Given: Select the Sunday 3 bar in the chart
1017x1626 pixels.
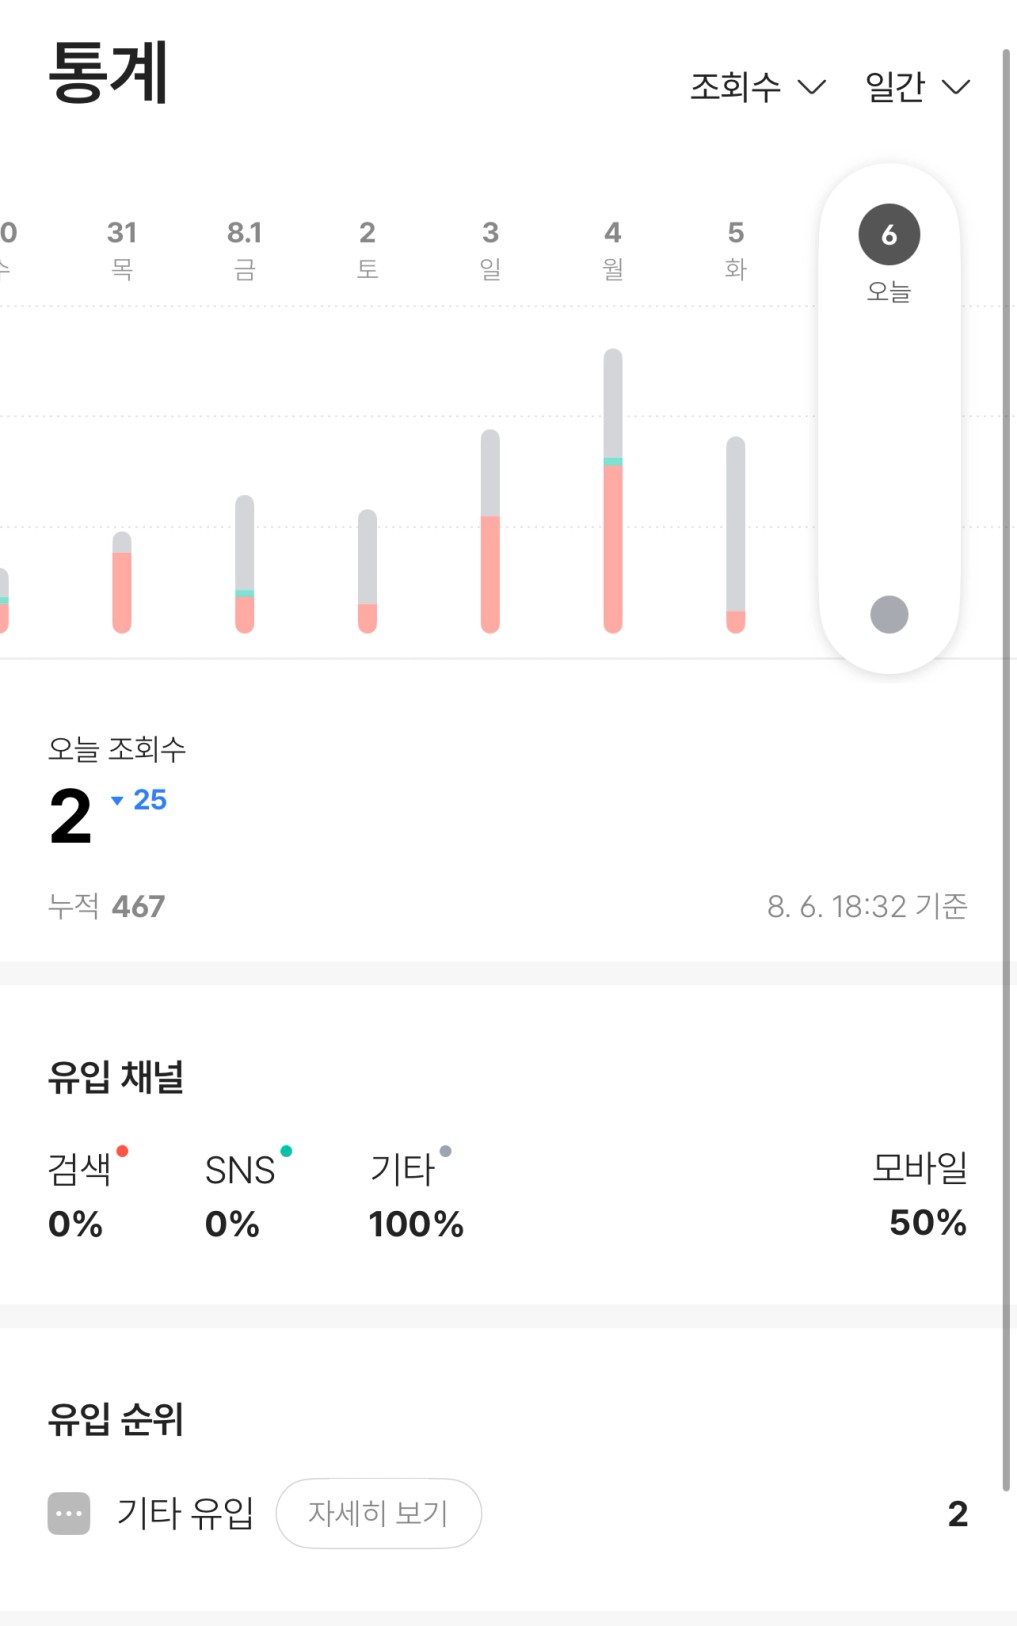Looking at the screenshot, I should tap(490, 532).
